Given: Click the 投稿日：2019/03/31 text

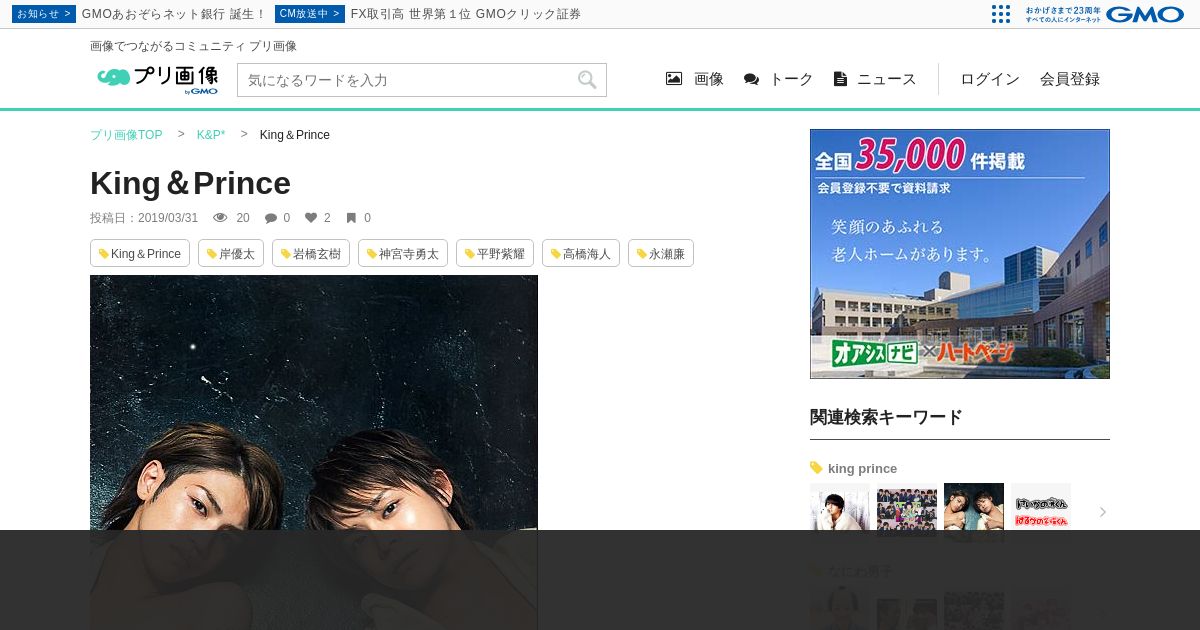Looking at the screenshot, I should [x=144, y=218].
